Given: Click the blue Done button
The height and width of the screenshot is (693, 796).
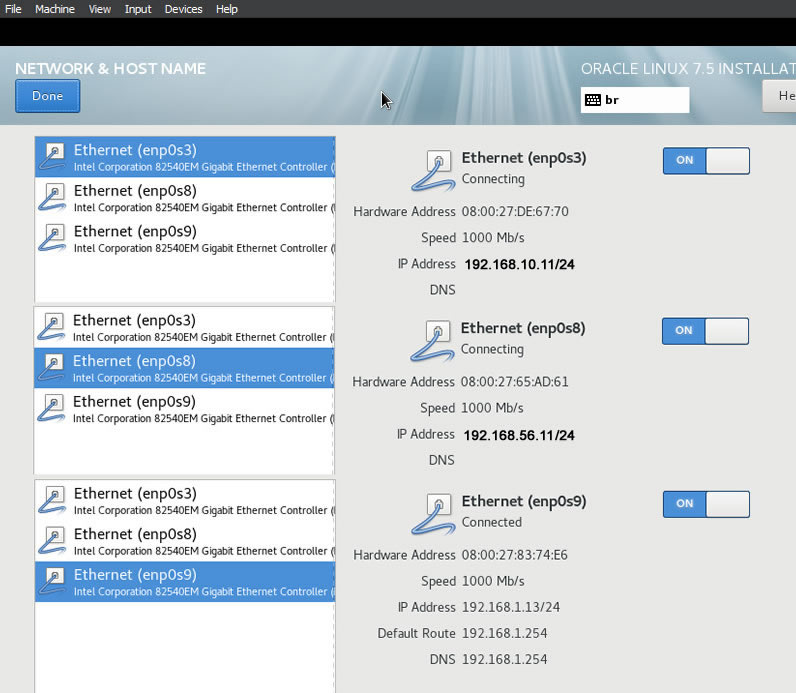Looking at the screenshot, I should coord(48,96).
